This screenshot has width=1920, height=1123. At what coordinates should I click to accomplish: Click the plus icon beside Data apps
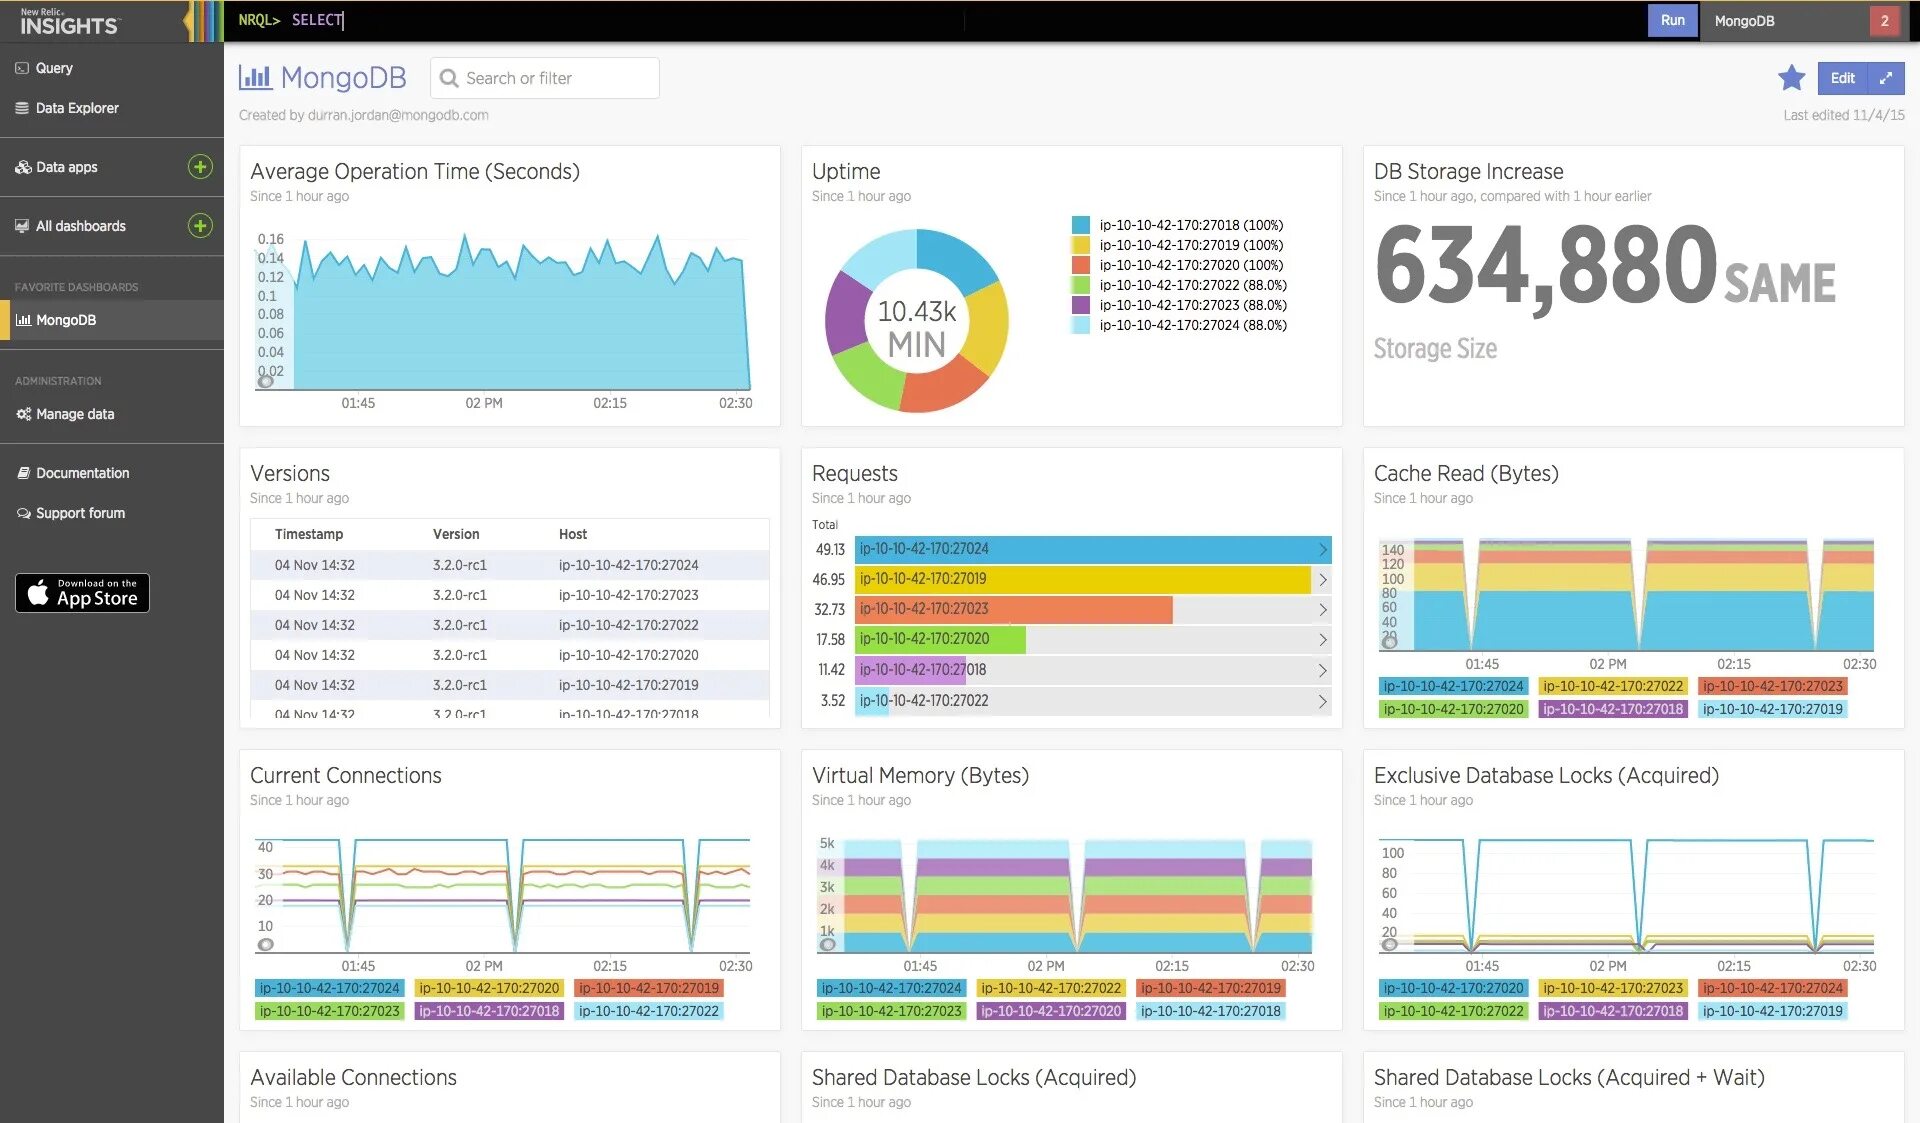pos(200,167)
